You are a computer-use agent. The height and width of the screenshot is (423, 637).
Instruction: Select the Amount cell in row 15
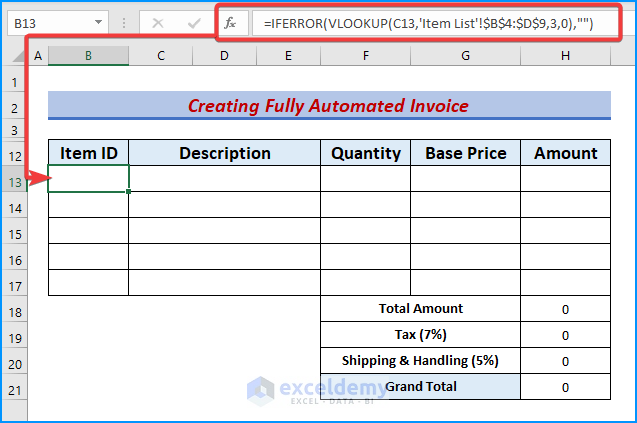566,230
